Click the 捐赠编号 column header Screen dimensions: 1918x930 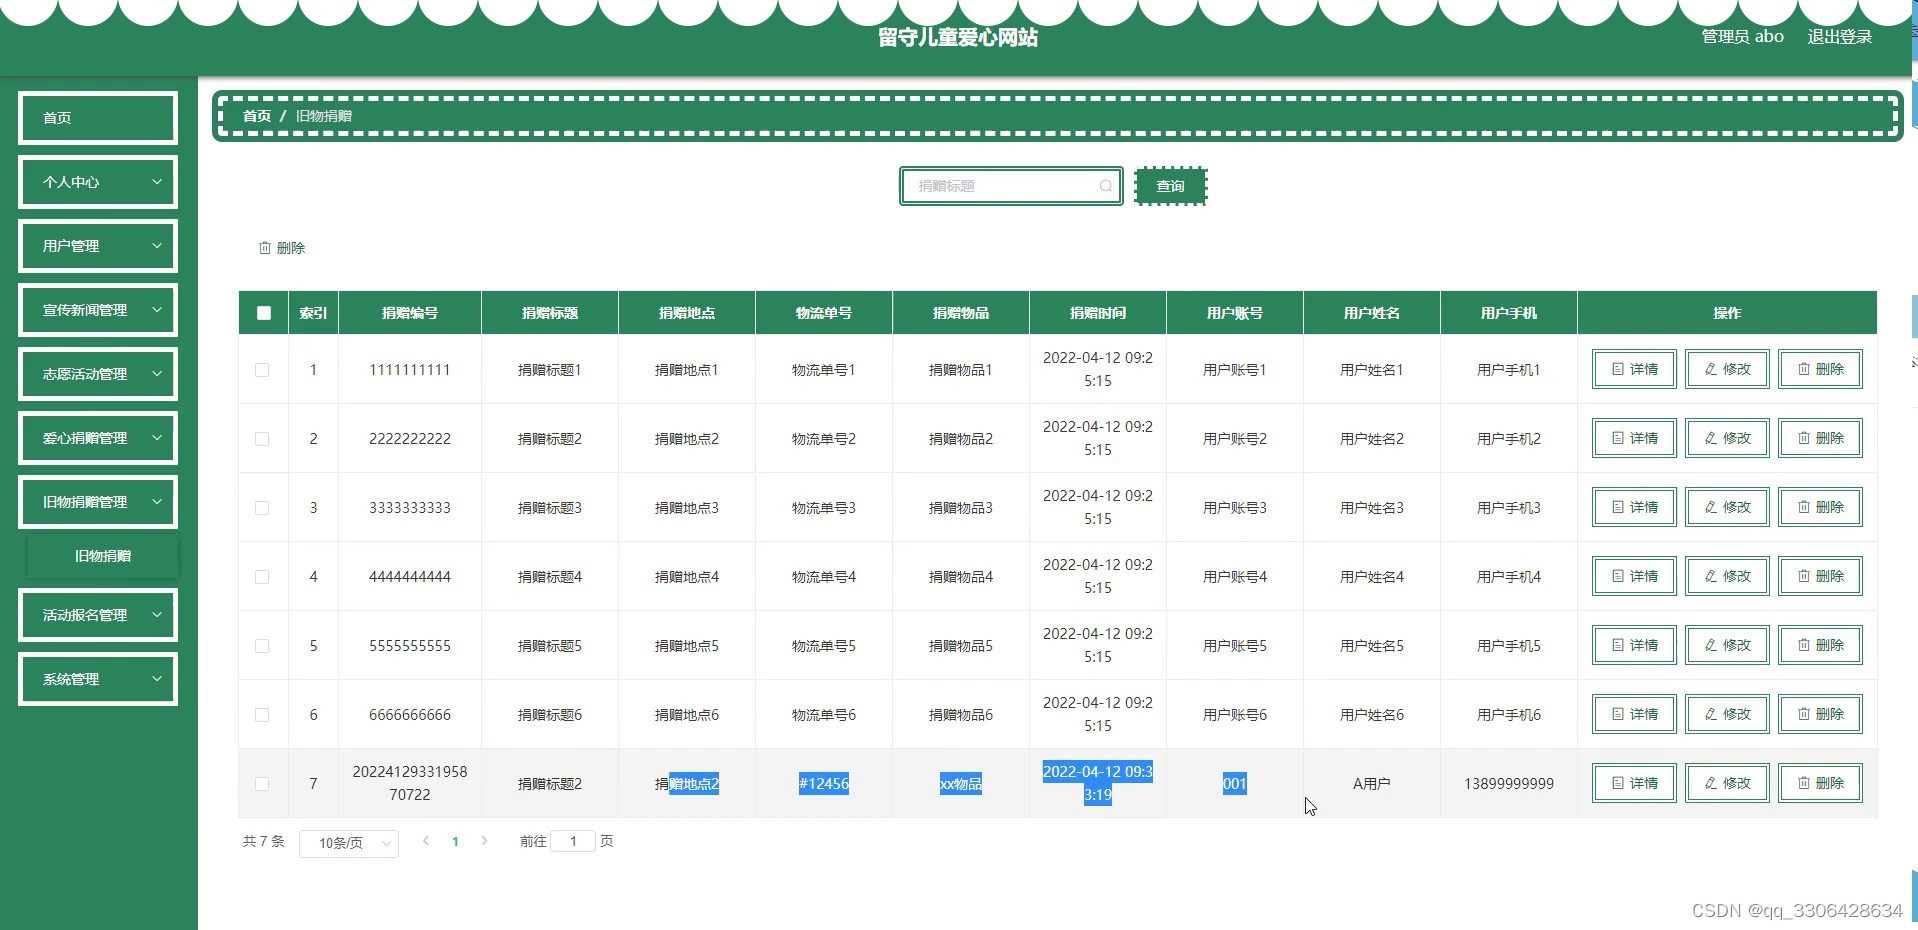pyautogui.click(x=410, y=313)
